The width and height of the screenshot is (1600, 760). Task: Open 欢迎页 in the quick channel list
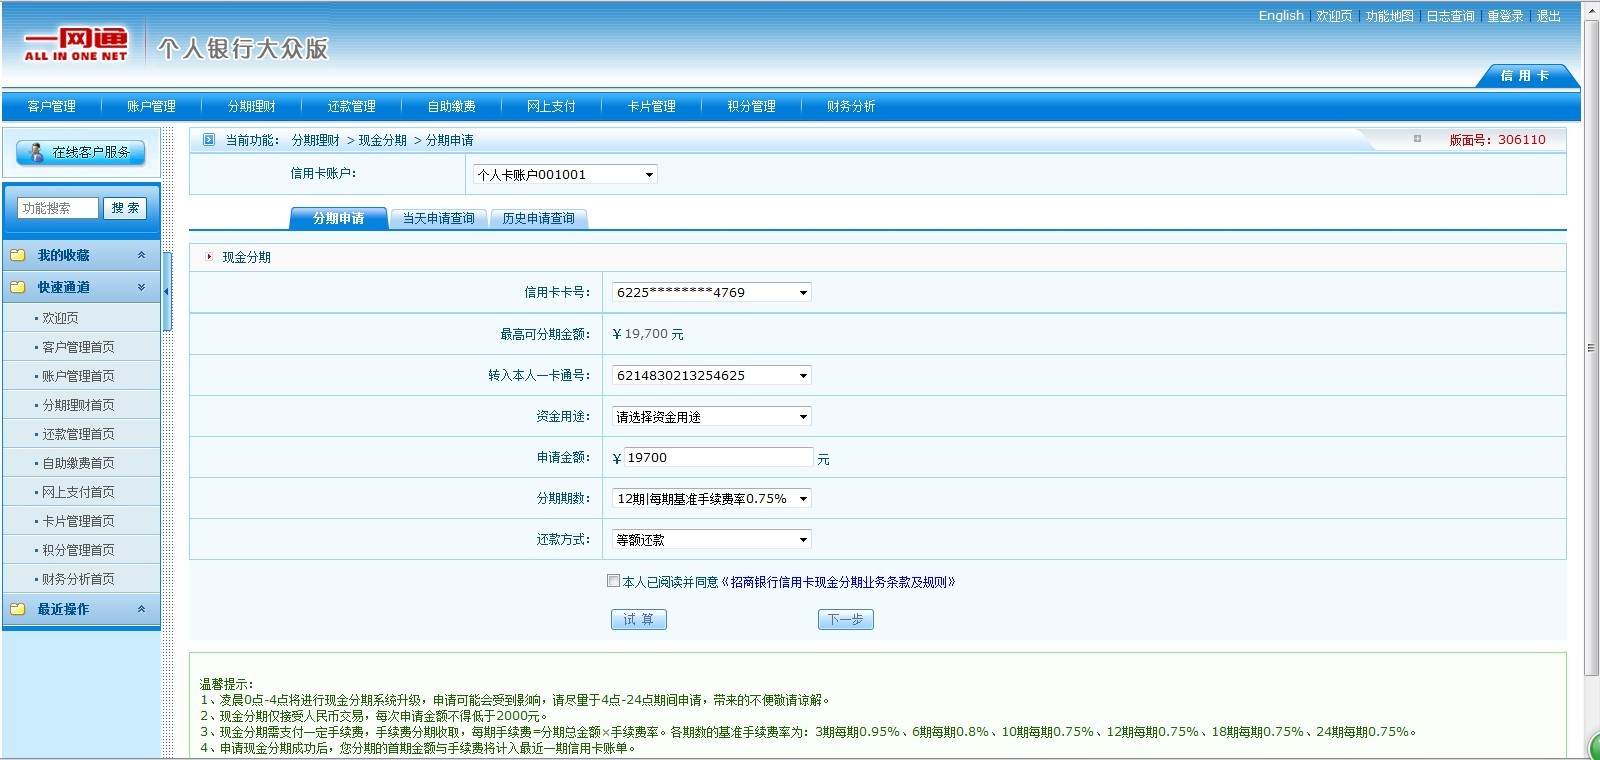pos(60,318)
